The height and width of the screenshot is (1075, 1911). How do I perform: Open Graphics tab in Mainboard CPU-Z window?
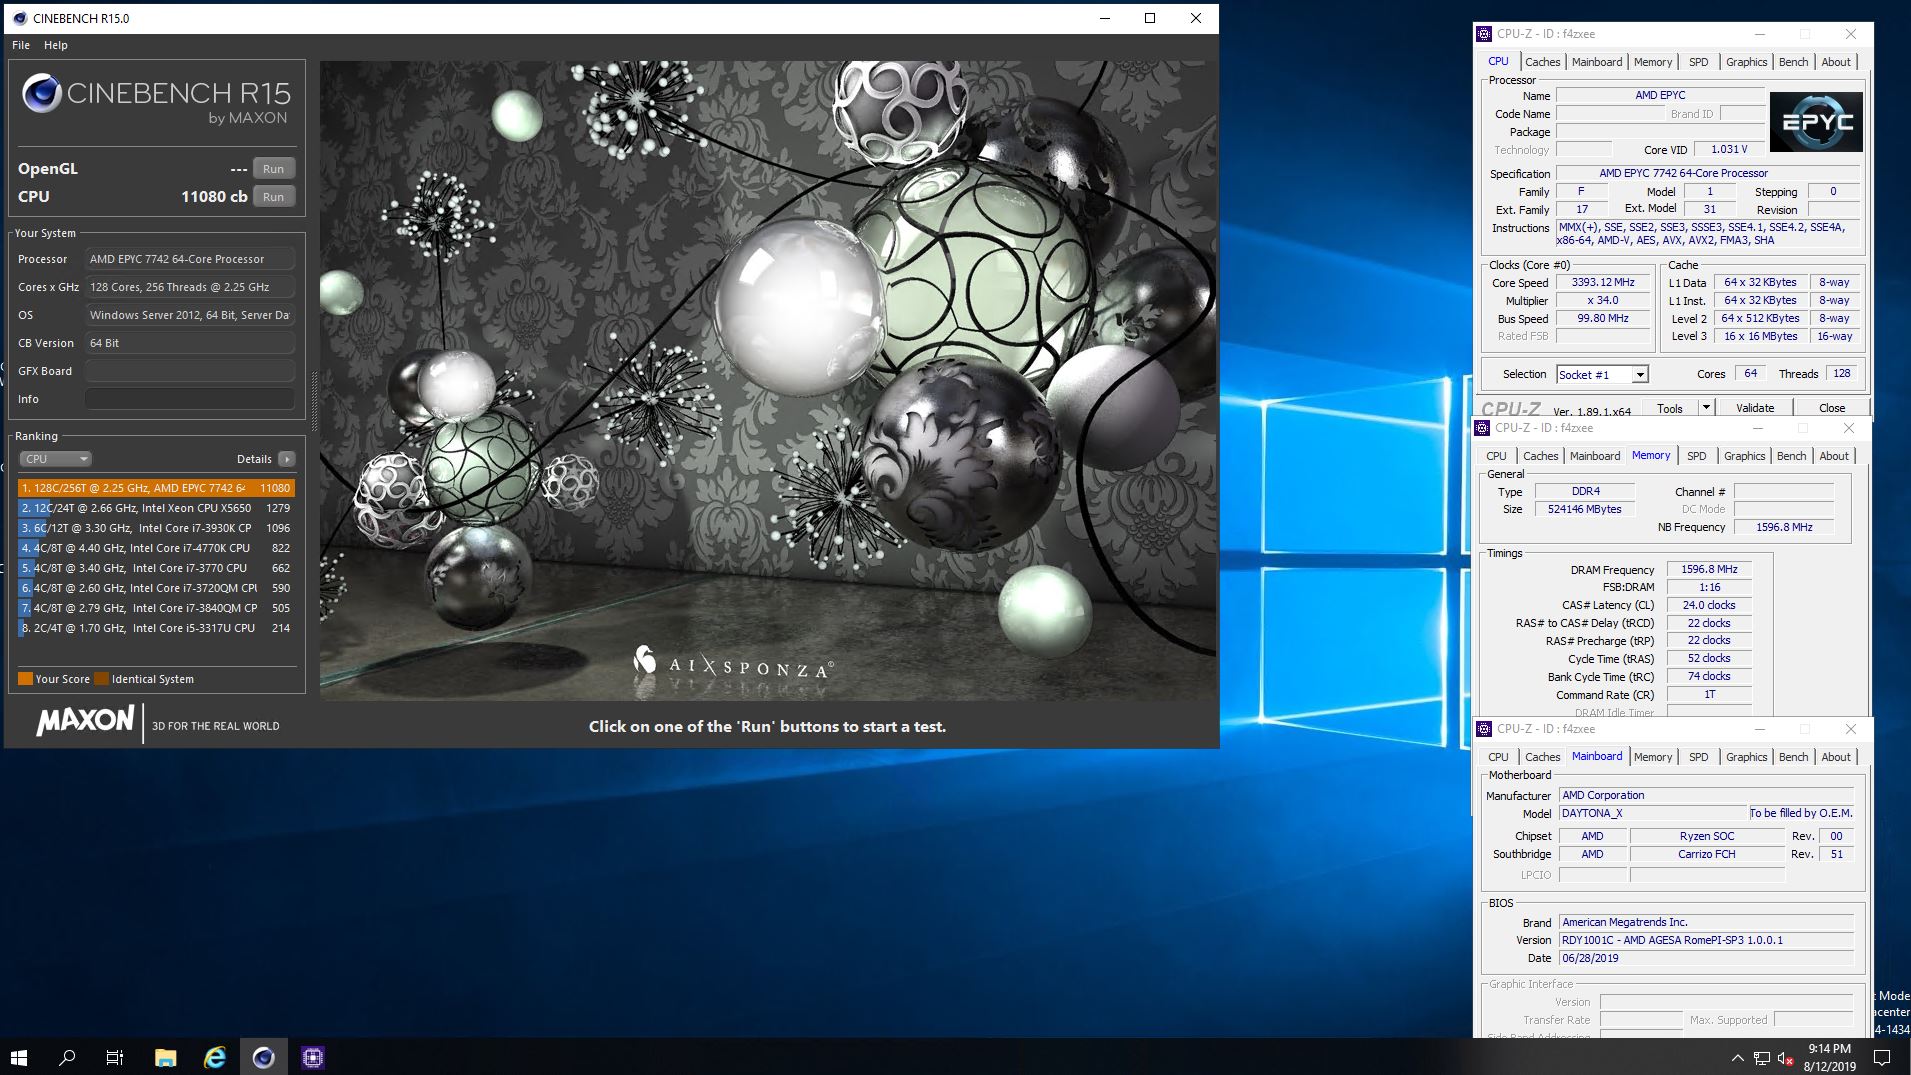1746,757
